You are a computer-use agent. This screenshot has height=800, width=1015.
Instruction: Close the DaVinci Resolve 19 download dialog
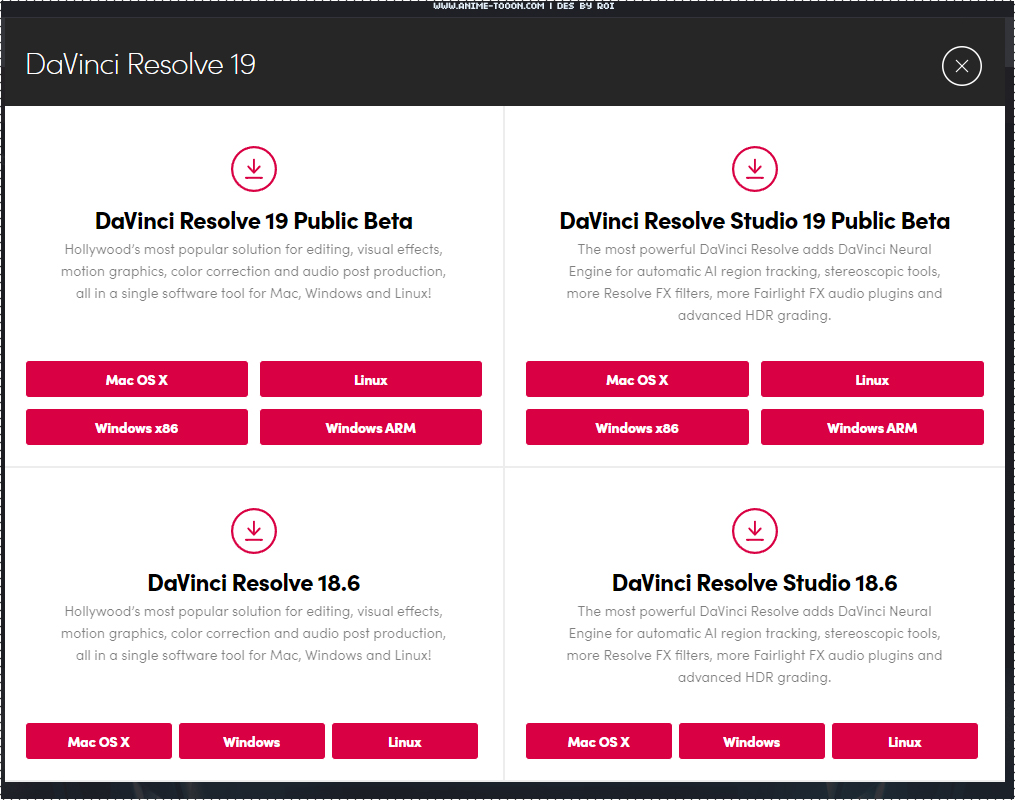pyautogui.click(x=962, y=66)
